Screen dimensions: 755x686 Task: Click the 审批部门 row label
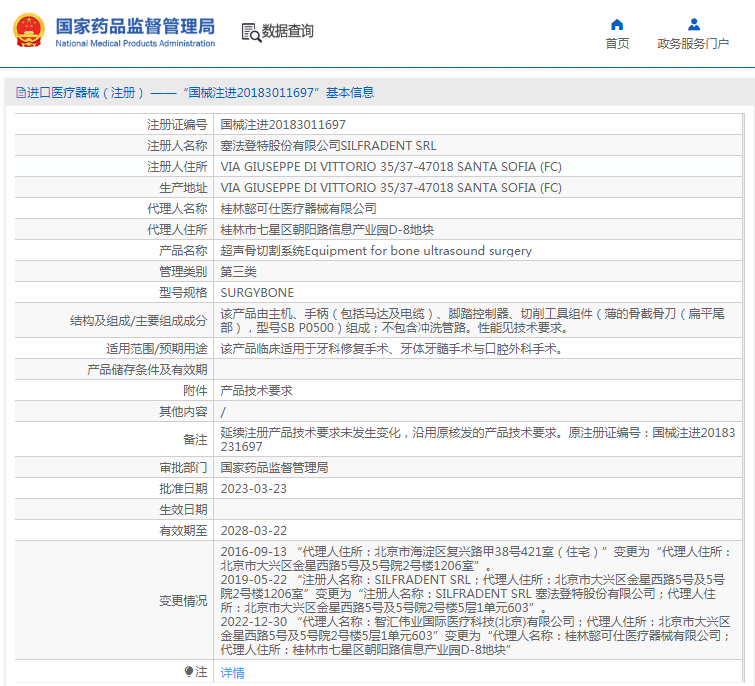click(x=183, y=467)
